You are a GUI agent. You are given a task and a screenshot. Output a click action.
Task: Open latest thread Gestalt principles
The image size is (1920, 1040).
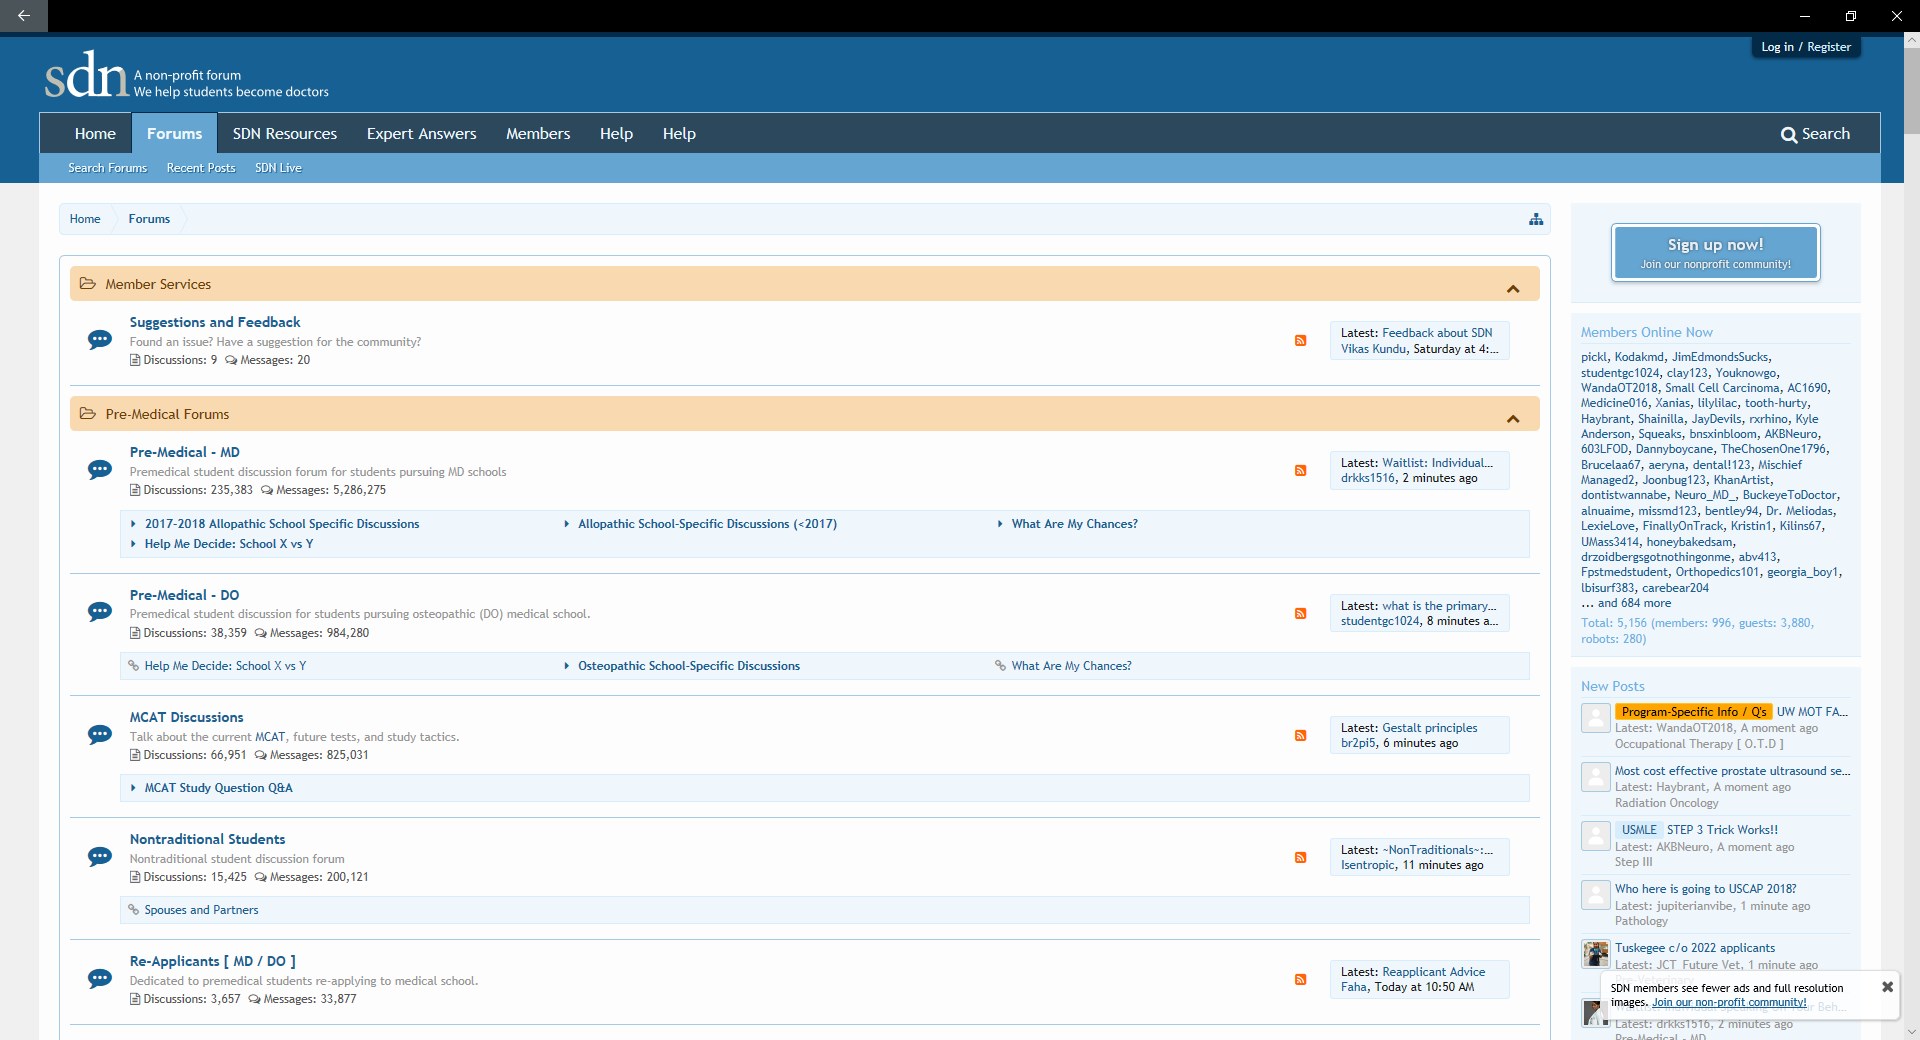[x=1429, y=728]
